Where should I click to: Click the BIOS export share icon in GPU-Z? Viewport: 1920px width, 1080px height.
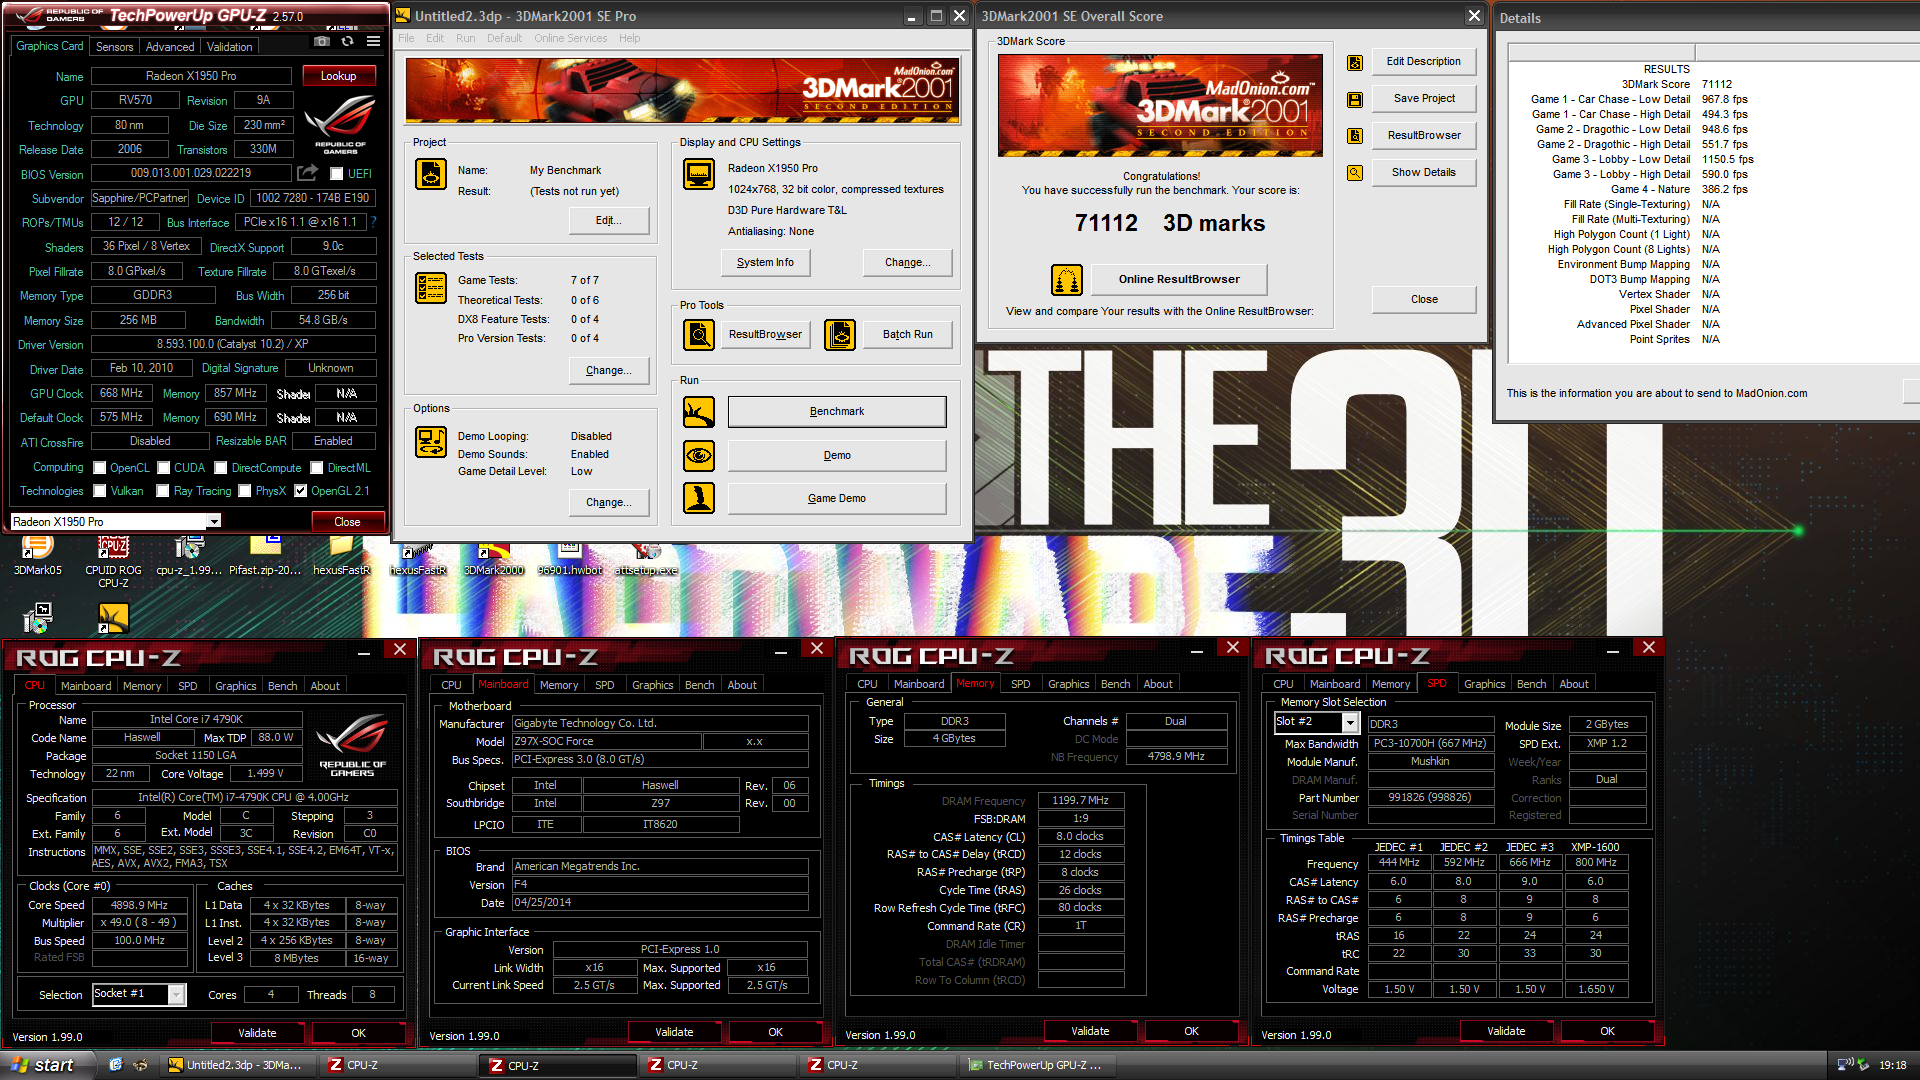pyautogui.click(x=308, y=173)
